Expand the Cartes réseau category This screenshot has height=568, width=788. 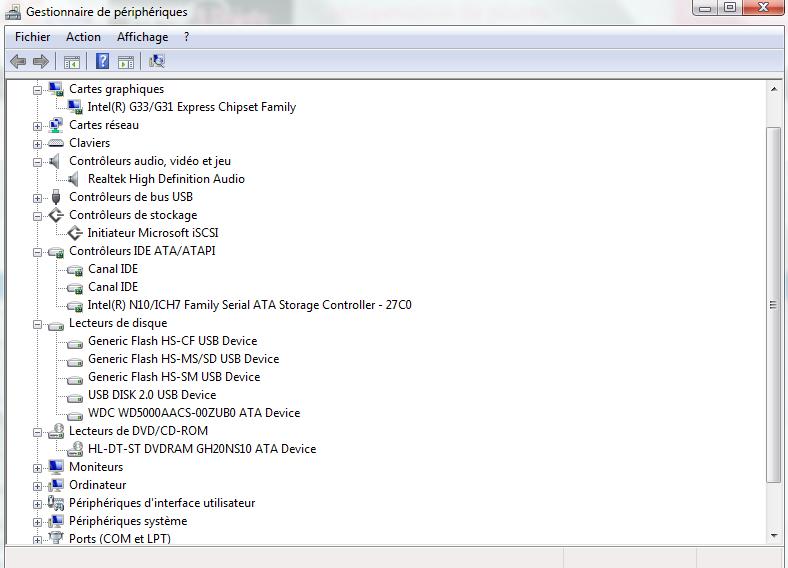point(38,126)
